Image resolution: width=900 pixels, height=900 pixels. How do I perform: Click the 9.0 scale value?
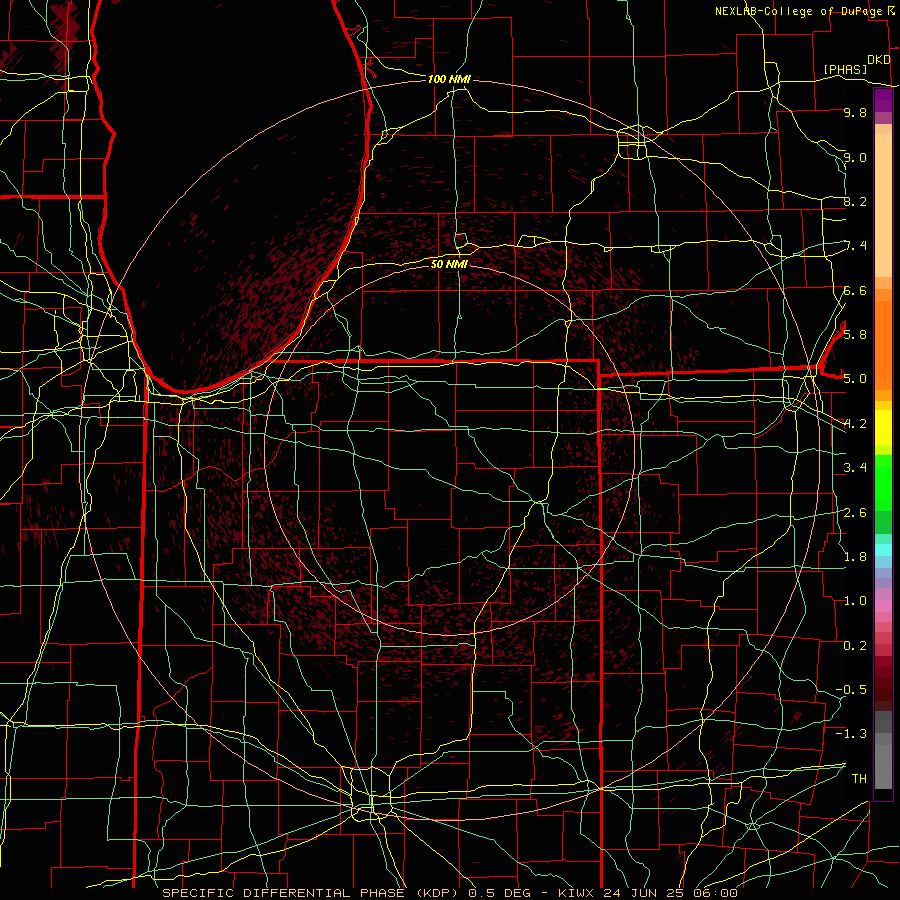click(855, 157)
